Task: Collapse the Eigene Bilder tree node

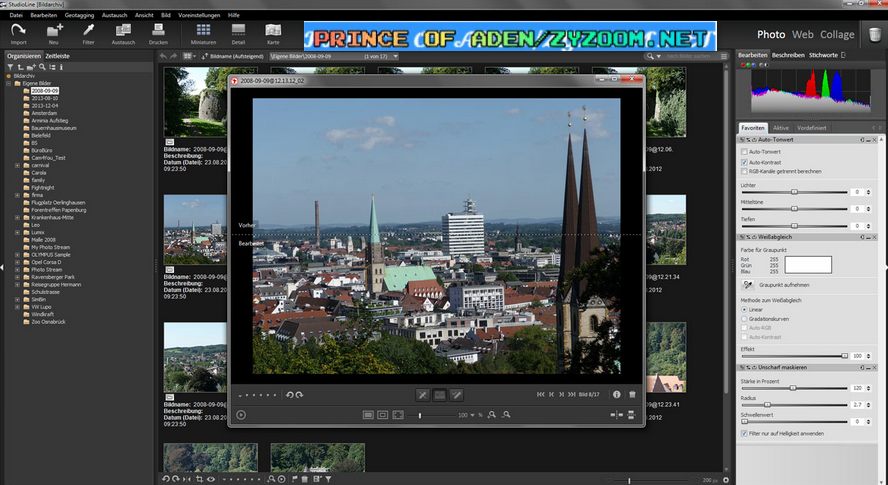Action: (x=8, y=83)
